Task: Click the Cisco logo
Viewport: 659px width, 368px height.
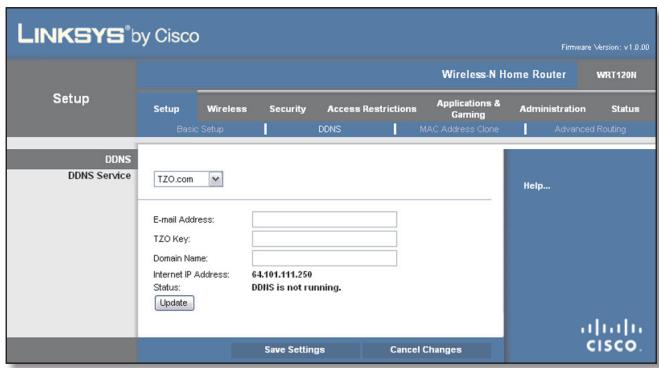Action: (x=612, y=335)
